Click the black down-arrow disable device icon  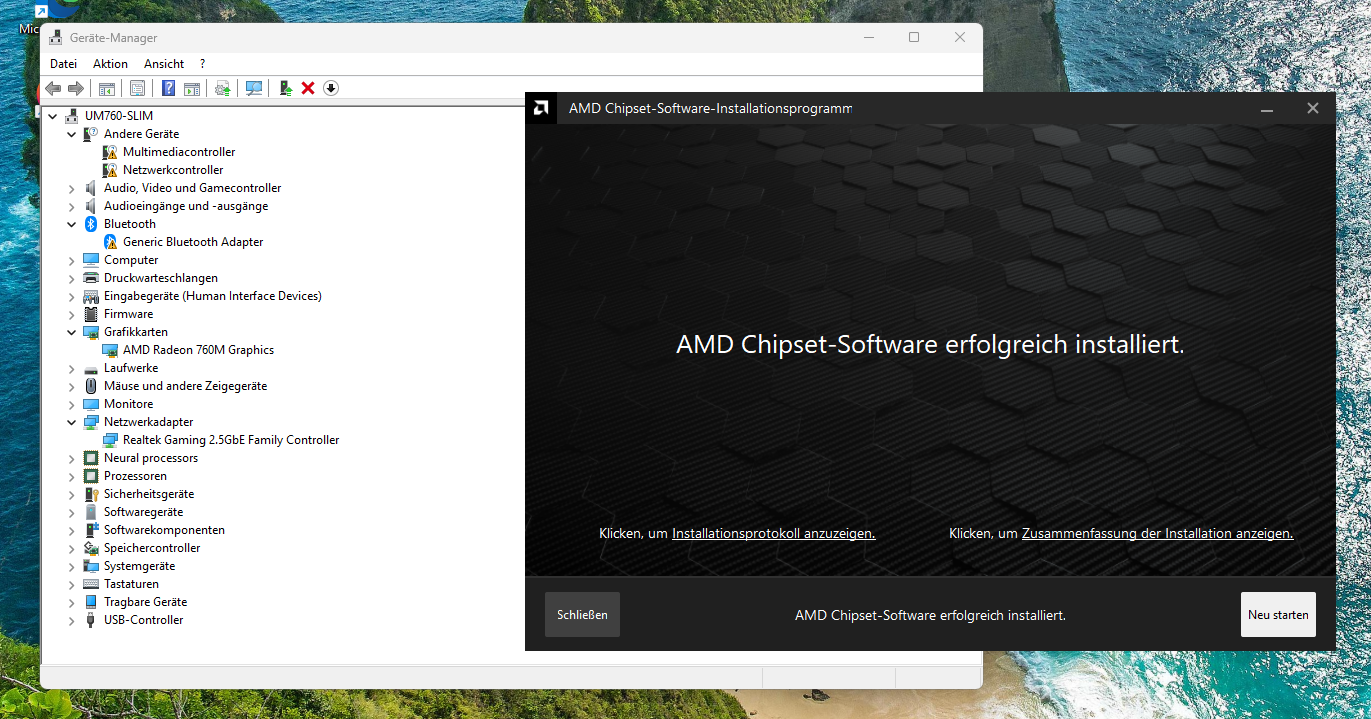point(331,88)
